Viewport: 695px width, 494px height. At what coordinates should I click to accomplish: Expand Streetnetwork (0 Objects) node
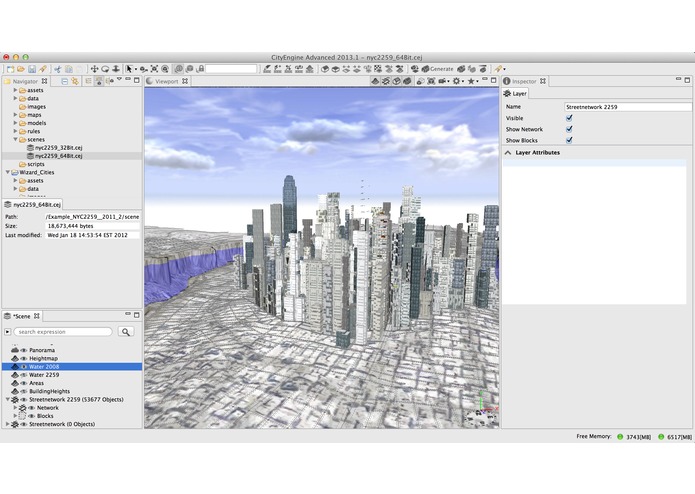(x=7, y=424)
